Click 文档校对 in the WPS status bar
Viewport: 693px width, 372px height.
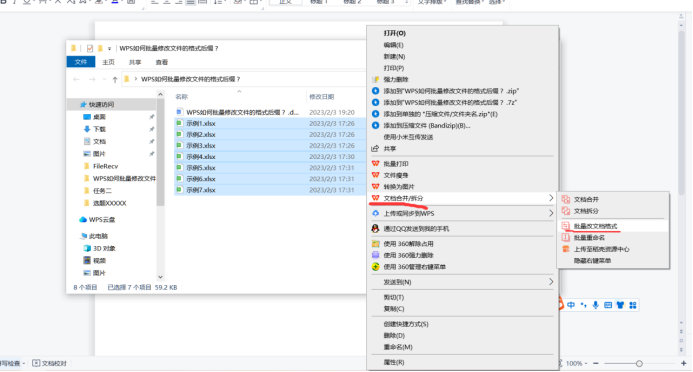(x=50, y=364)
